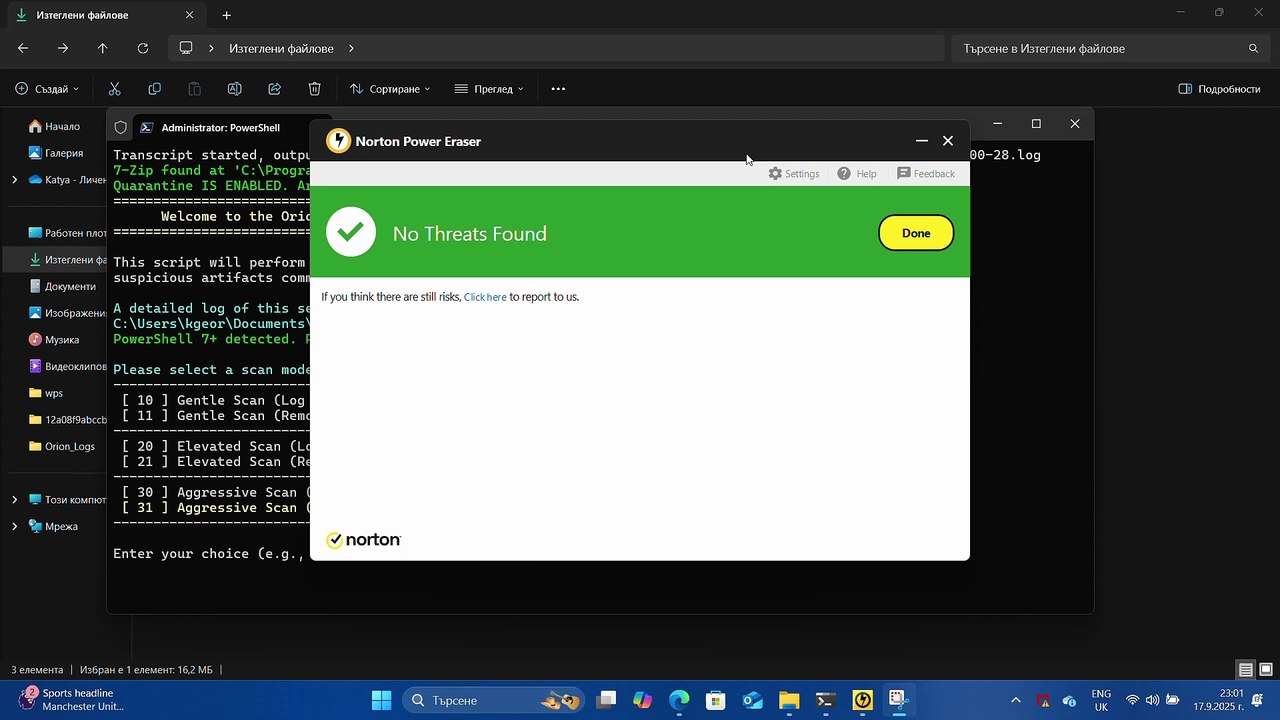
Task: Switch to Norton Power Eraser on the taskbar
Action: (862, 700)
